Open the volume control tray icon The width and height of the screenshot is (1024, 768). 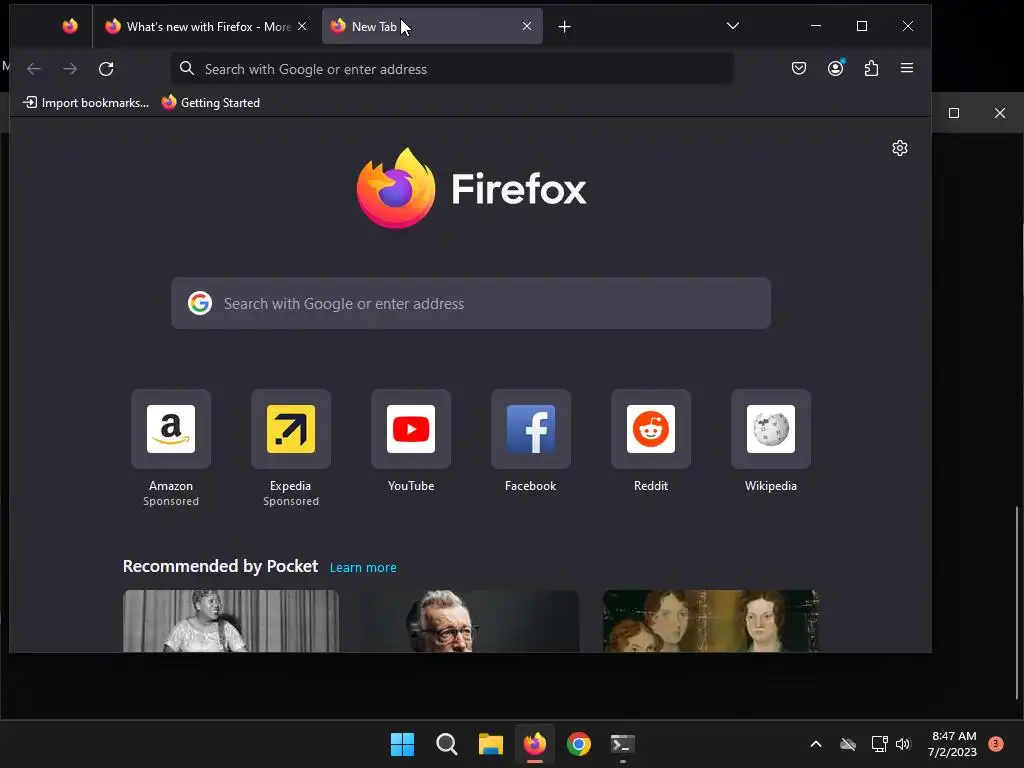(903, 744)
